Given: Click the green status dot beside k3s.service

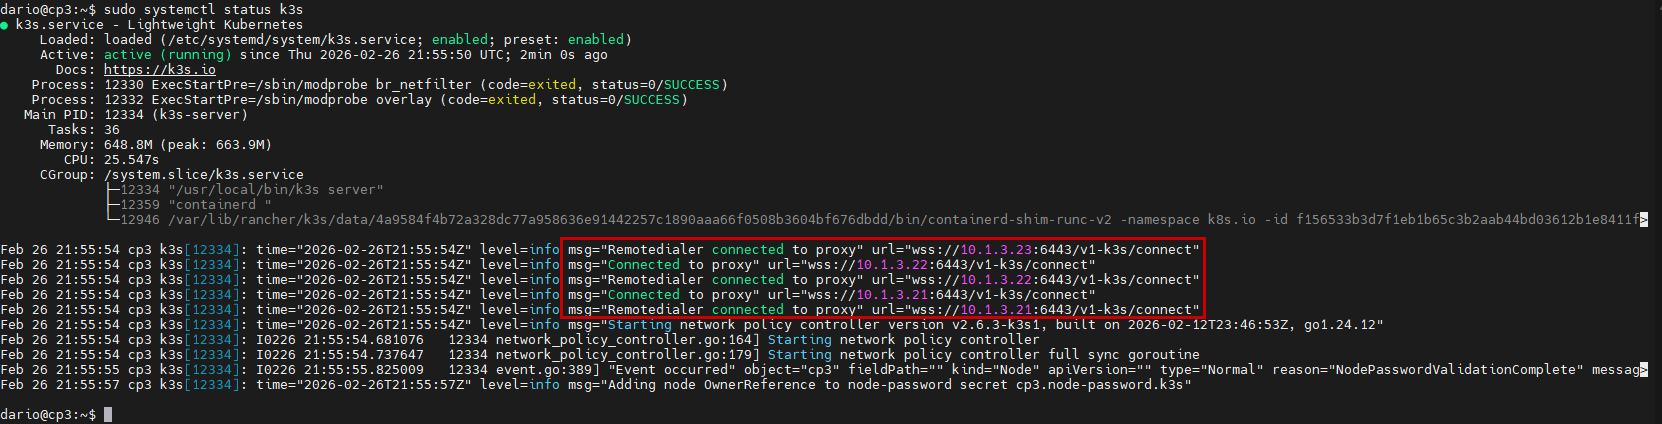Looking at the screenshot, I should [x=5, y=25].
